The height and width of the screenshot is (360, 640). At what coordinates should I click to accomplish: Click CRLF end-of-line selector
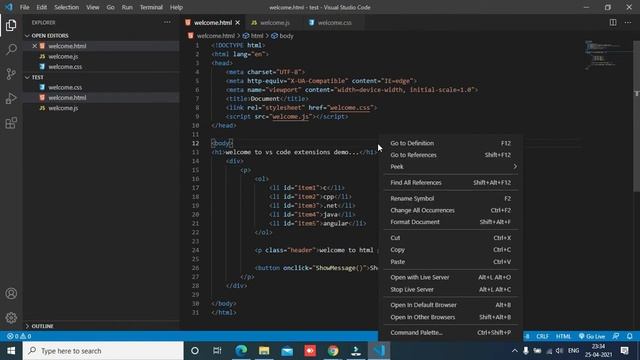tap(542, 336)
